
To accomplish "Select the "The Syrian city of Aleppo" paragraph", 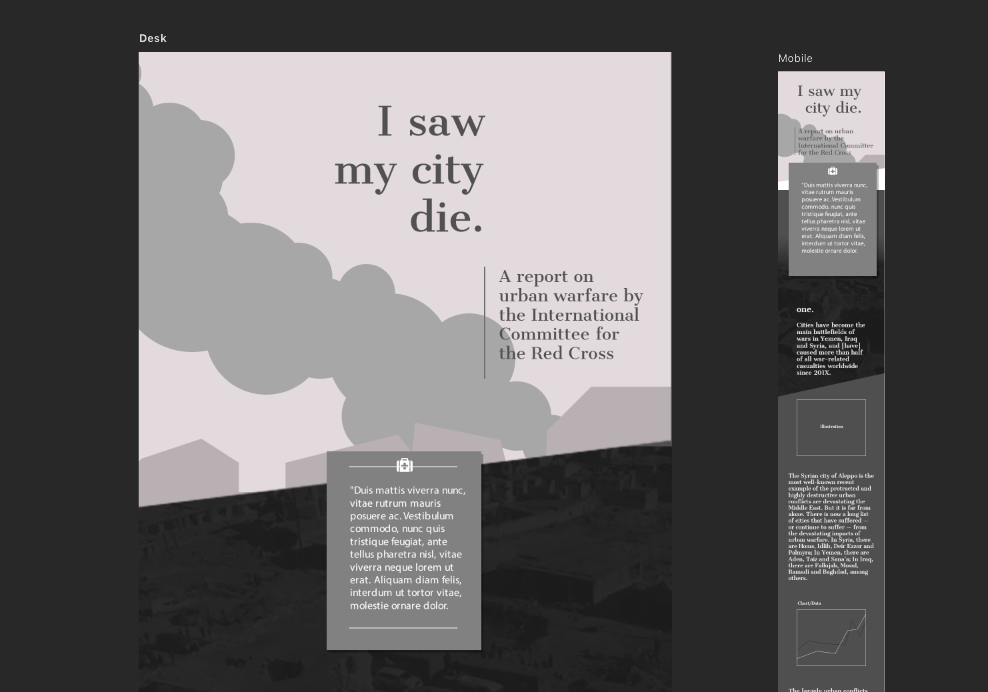I will pos(830,526).
